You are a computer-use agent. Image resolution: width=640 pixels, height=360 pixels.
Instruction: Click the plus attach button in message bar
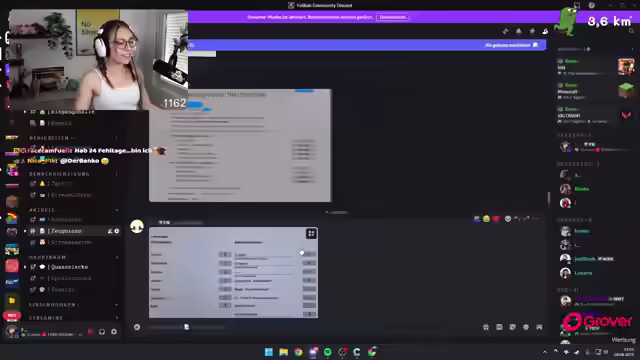point(137,327)
